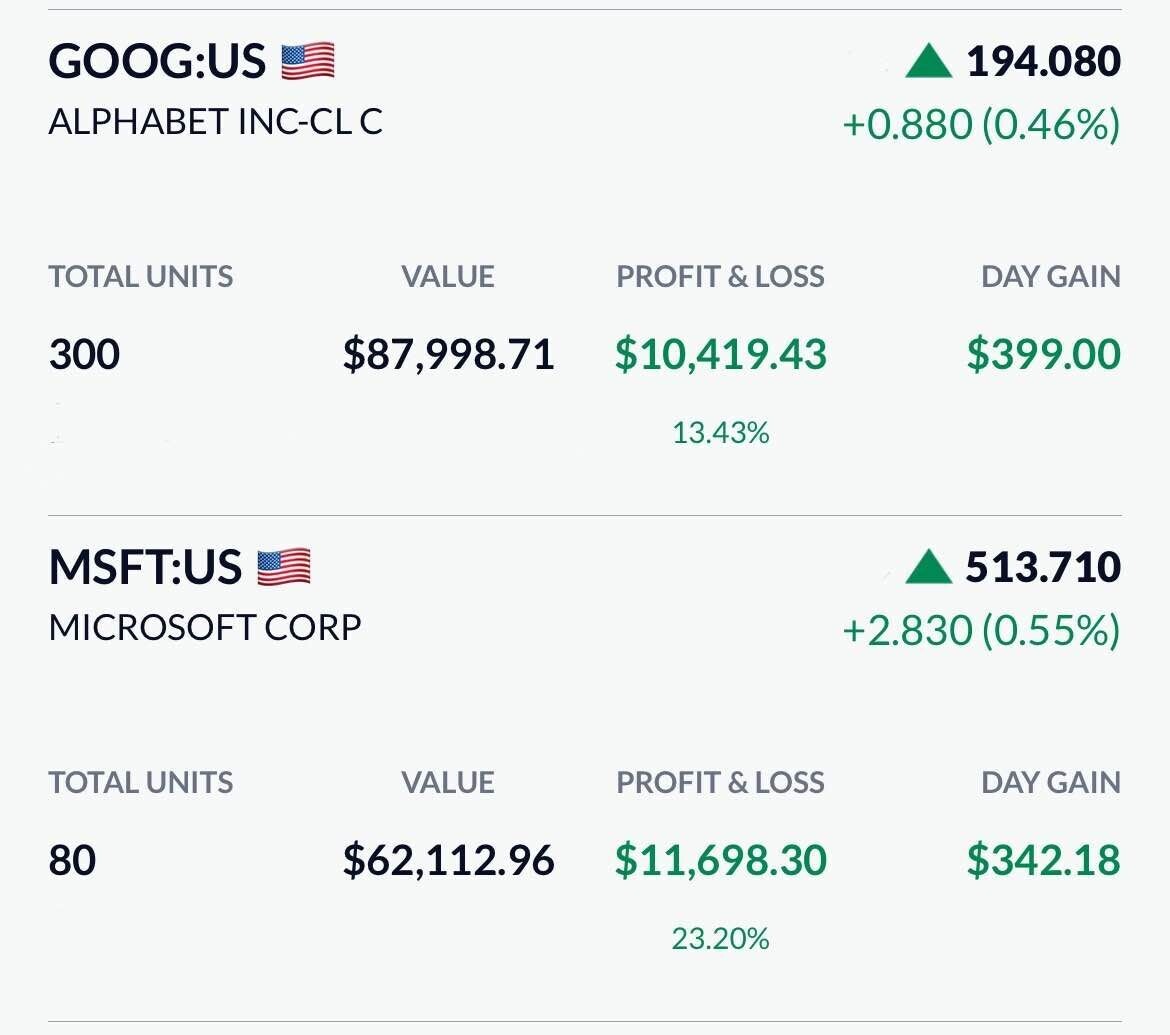This screenshot has width=1170, height=1035.
Task: Click Microsoft price change +2.830 (0.55%)
Action: click(x=981, y=631)
